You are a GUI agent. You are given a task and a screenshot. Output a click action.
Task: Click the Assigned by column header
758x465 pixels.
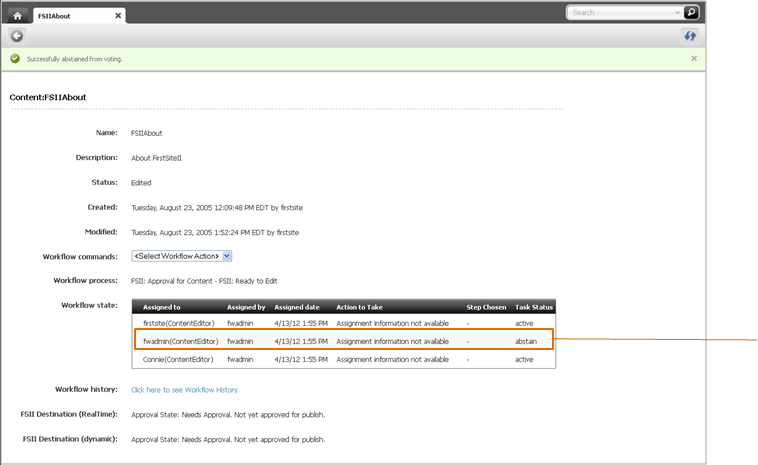[x=246, y=307]
